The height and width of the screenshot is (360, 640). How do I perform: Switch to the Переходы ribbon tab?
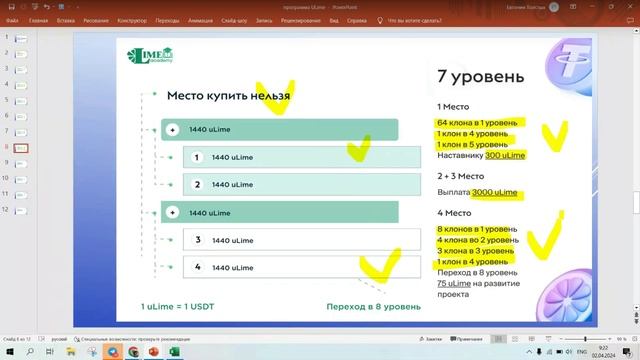pos(167,20)
